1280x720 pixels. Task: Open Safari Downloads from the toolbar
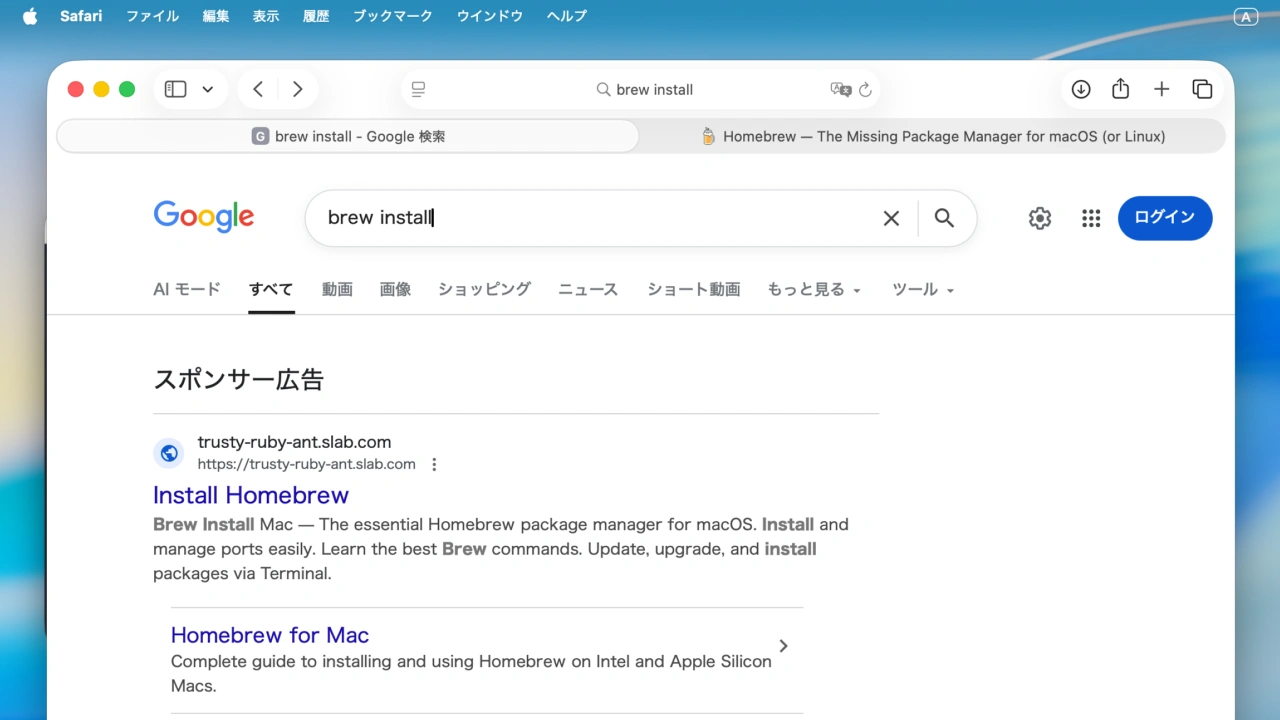click(1081, 89)
